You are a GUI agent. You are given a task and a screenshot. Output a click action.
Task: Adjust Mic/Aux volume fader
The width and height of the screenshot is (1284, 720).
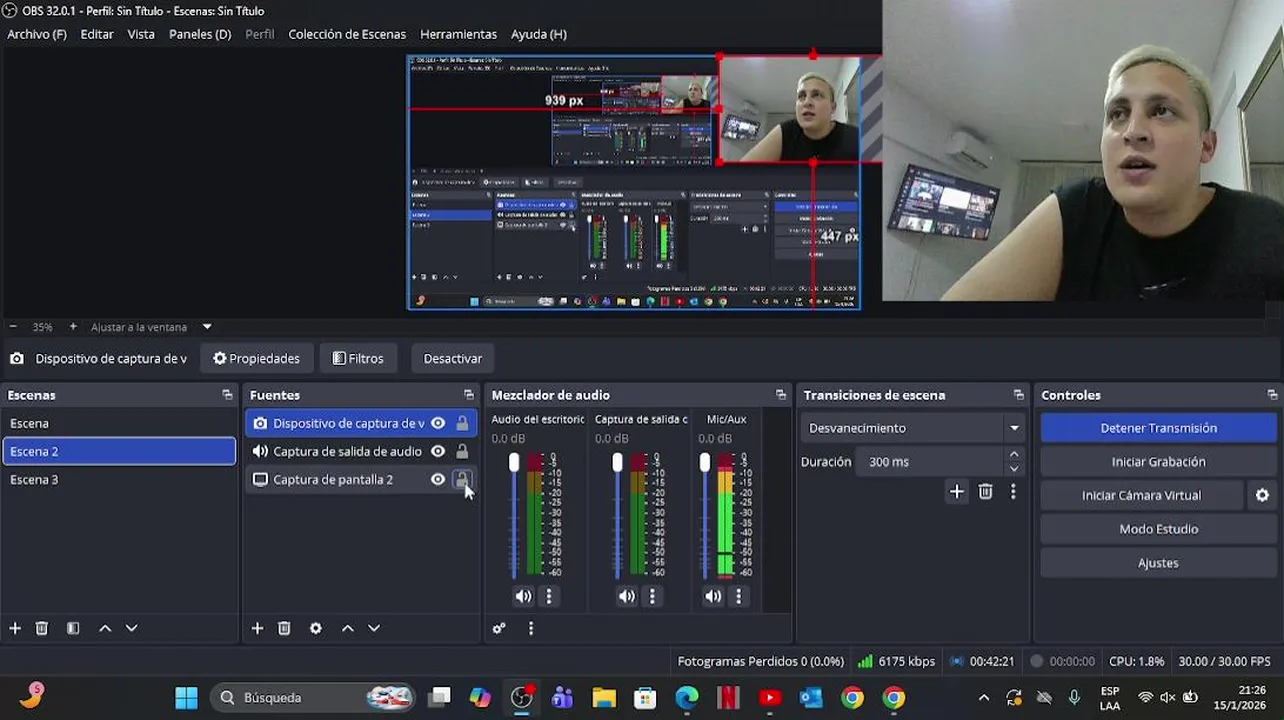tap(705, 463)
